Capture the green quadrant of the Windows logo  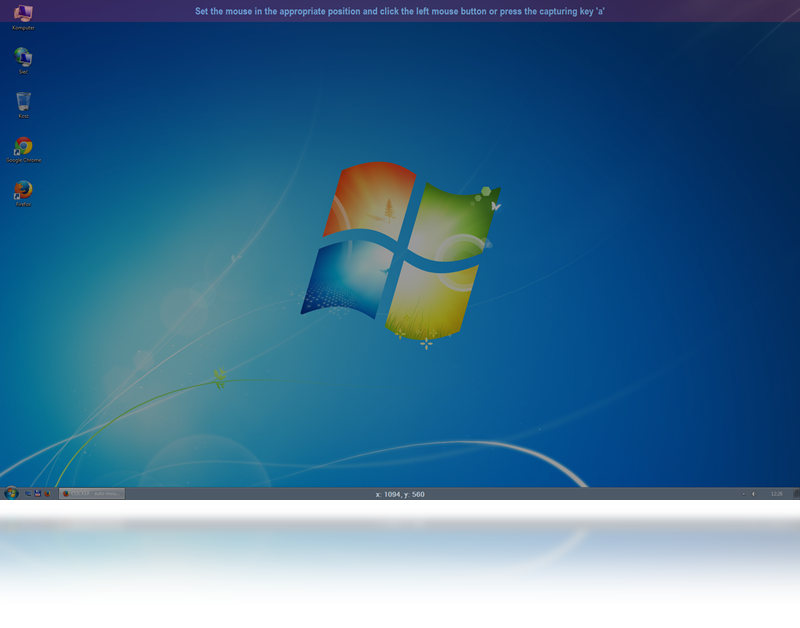point(455,215)
